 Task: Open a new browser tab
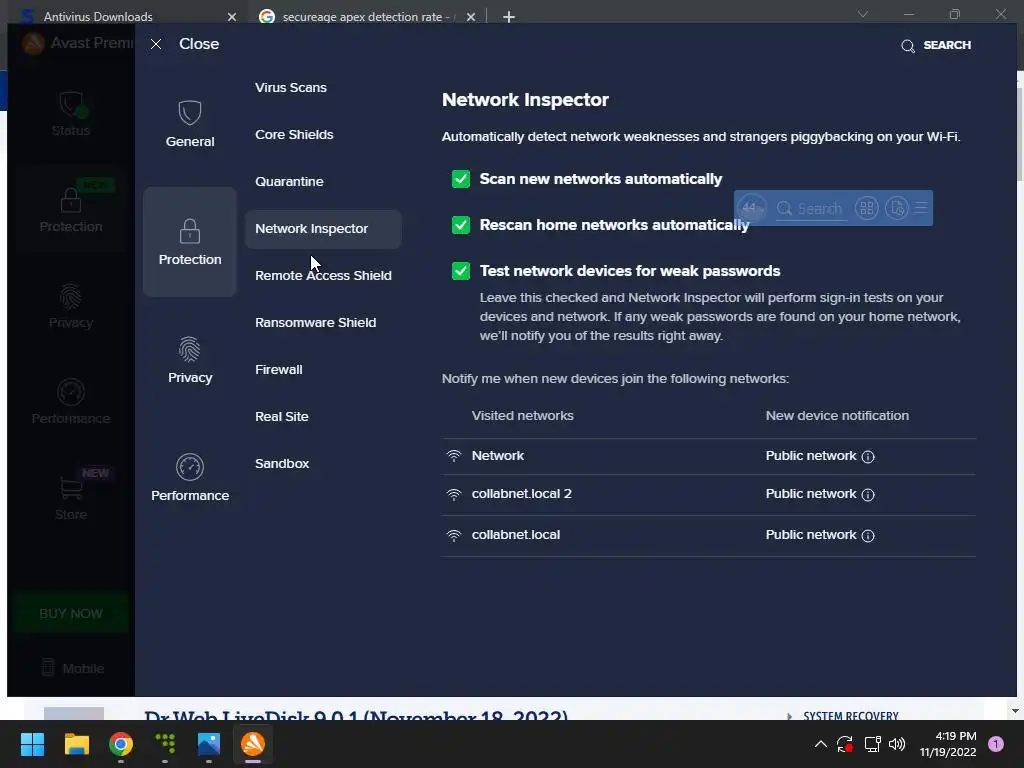click(x=509, y=17)
